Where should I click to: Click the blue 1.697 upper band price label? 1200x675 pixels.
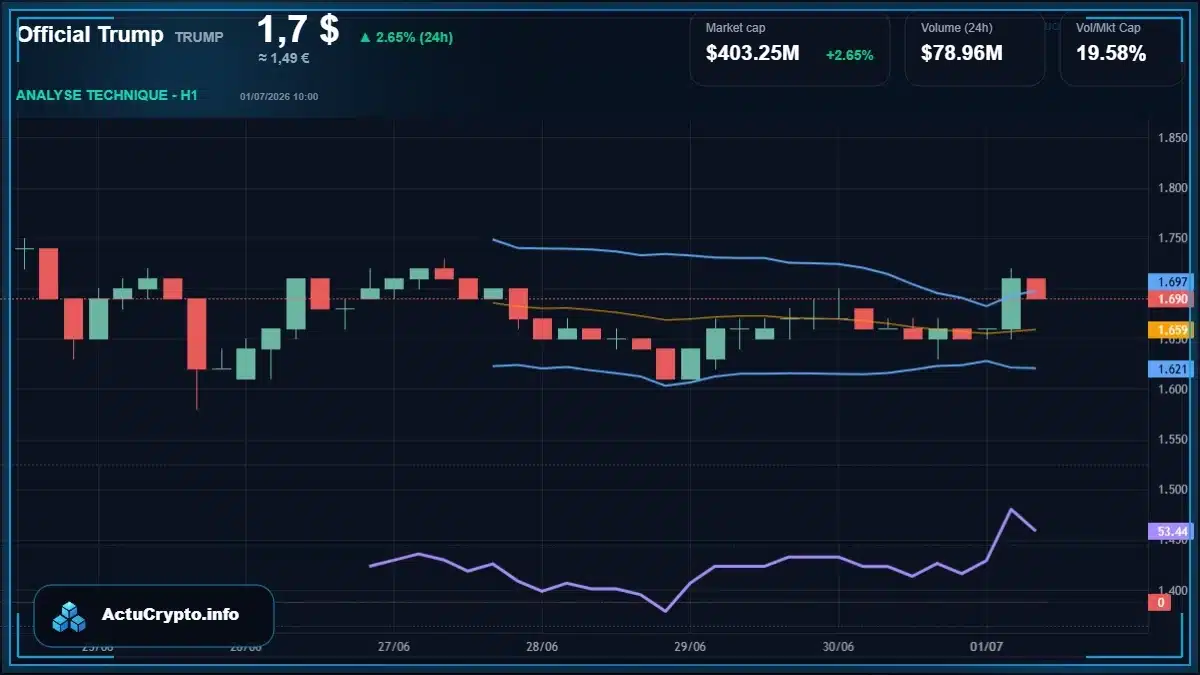coord(1168,282)
